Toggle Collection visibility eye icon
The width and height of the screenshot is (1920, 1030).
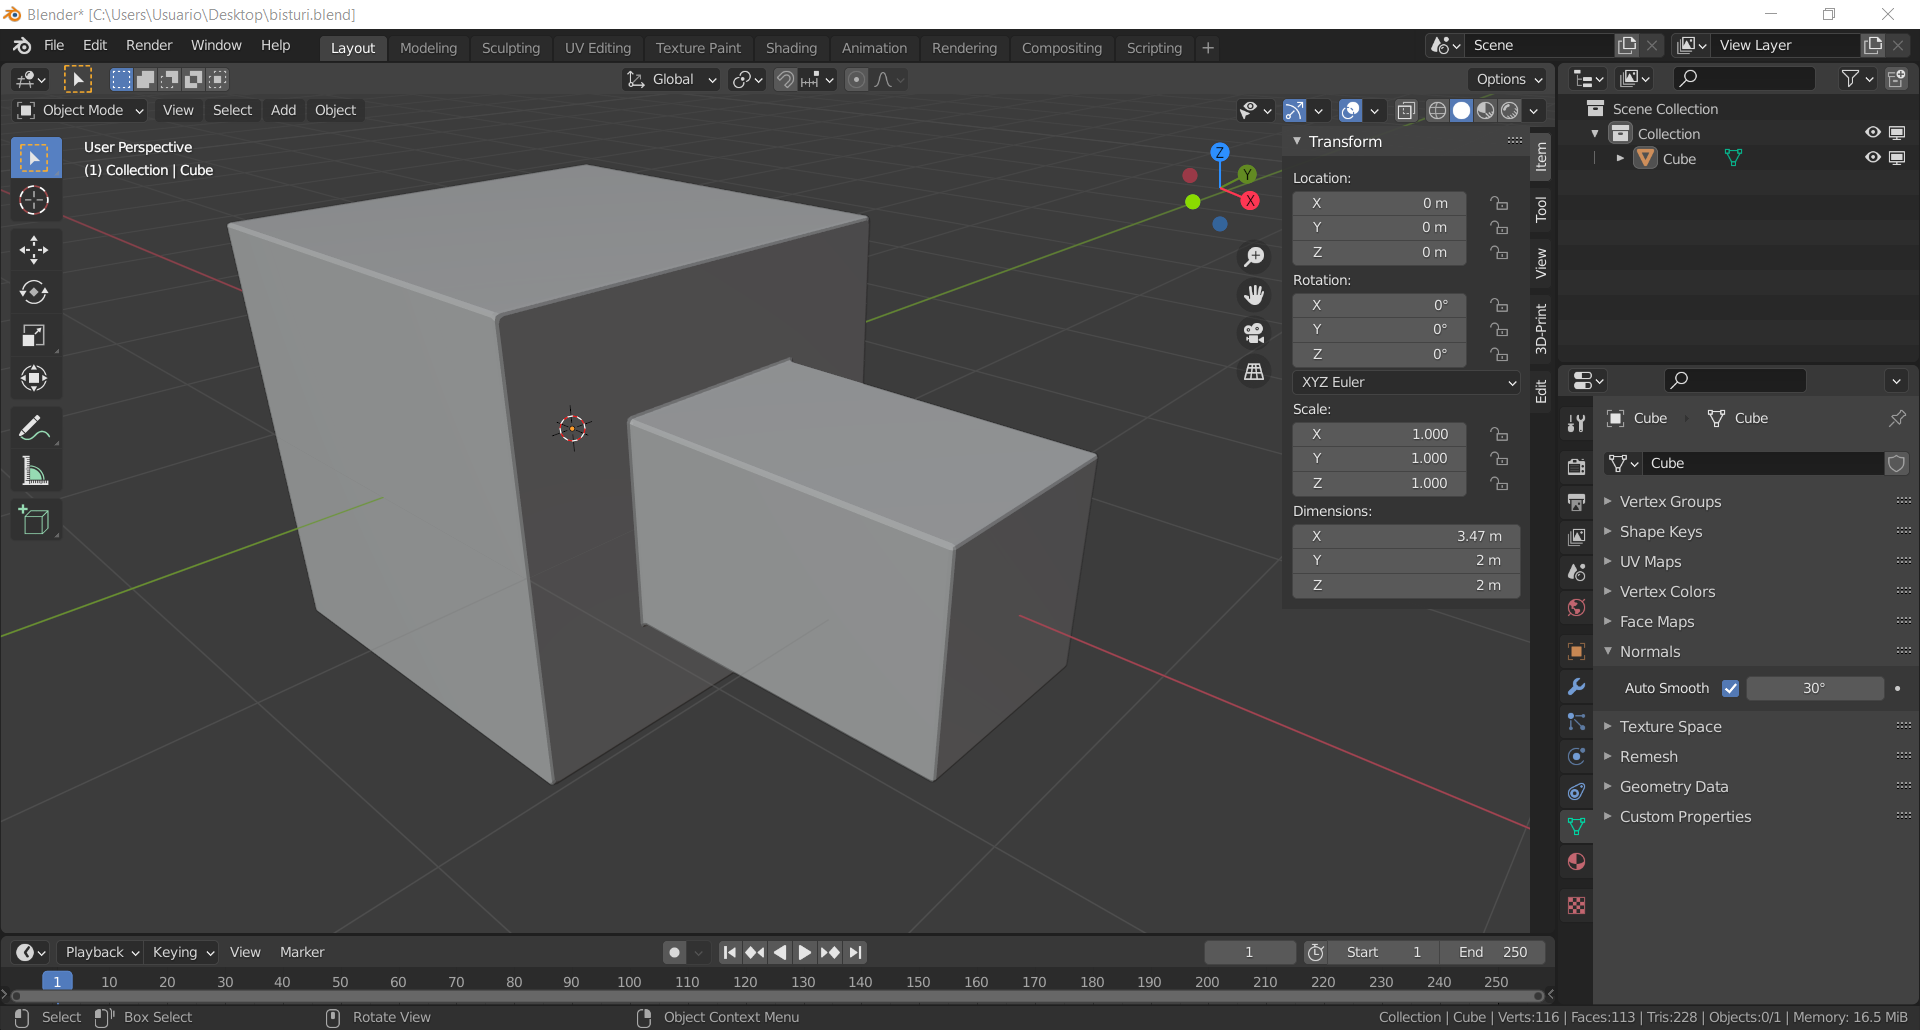pyautogui.click(x=1872, y=133)
